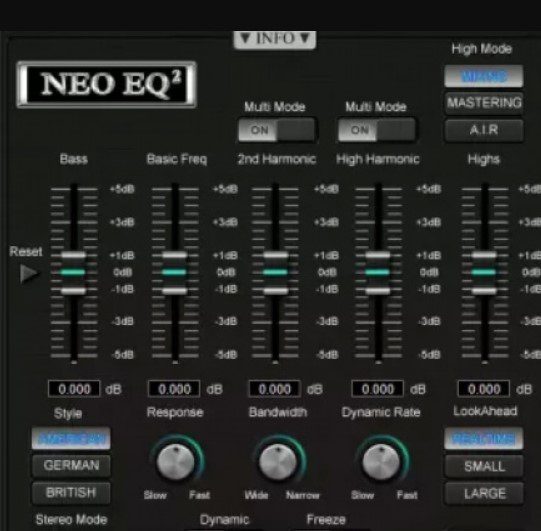The image size is (541, 531).
Task: Click the Reset play arrow icon
Action: pos(29,274)
